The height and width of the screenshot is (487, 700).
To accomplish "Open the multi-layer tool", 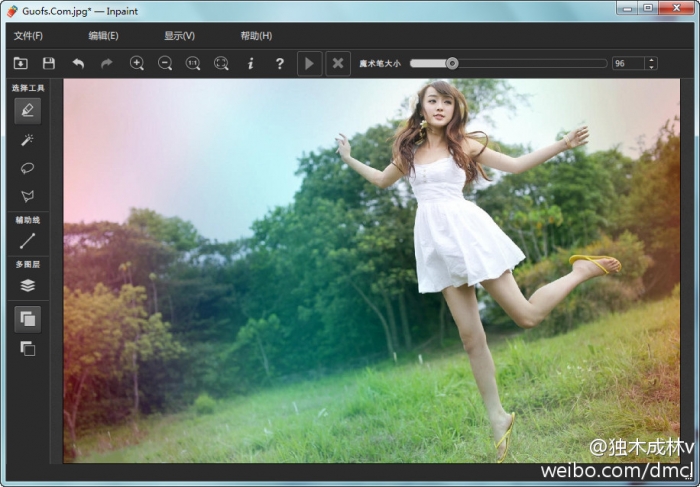I will 28,285.
